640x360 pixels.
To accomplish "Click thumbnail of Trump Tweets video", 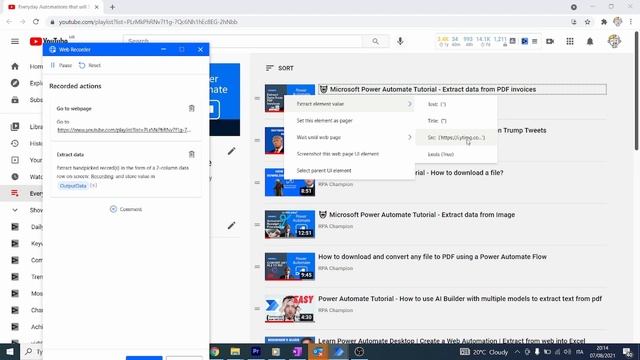I will 274,140.
